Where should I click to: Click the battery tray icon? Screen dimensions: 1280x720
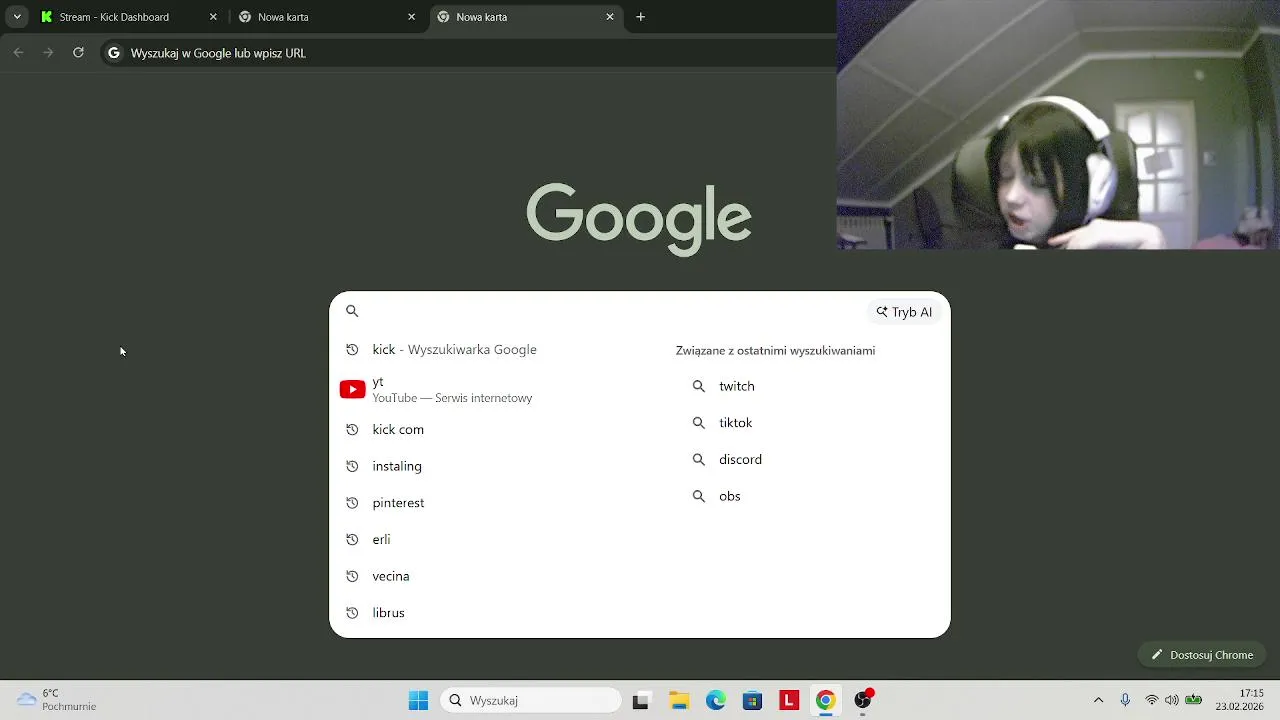point(1193,700)
